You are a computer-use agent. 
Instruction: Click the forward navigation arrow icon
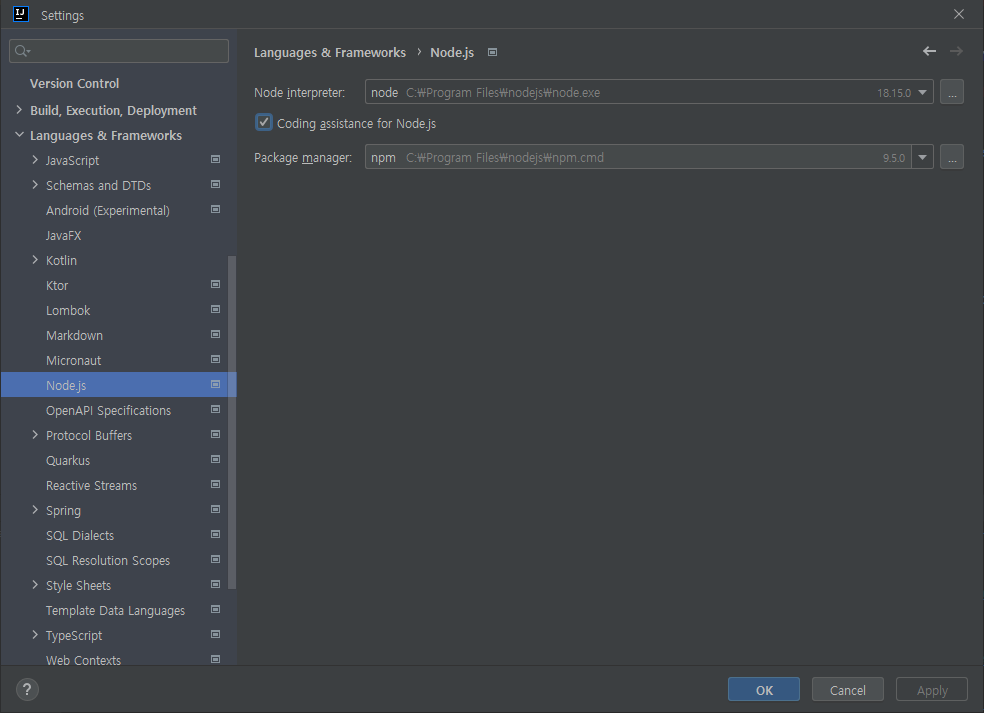click(956, 51)
